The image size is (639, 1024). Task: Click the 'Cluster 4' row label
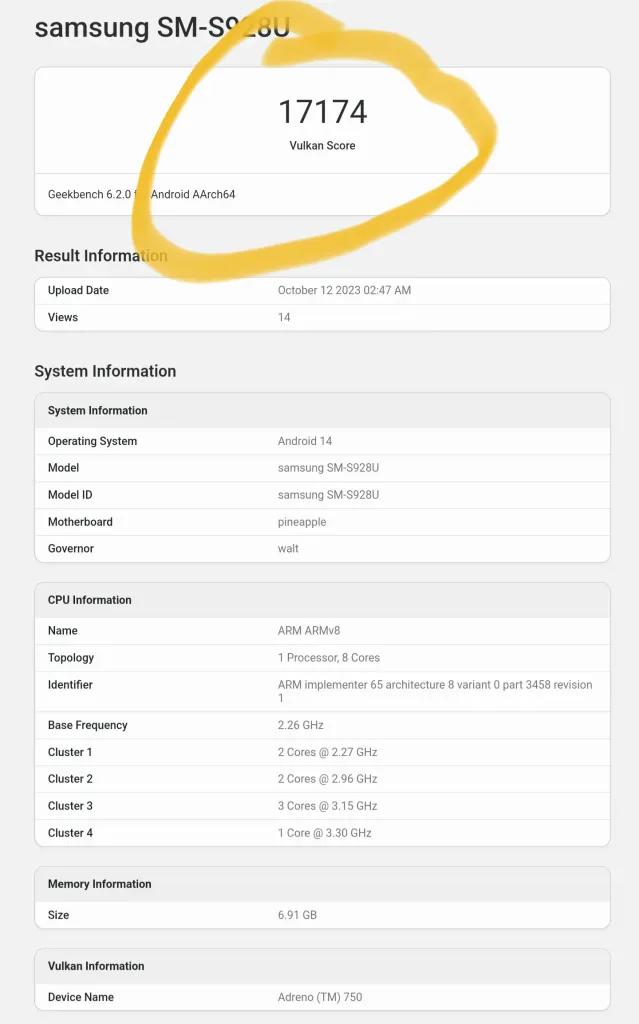coord(70,833)
